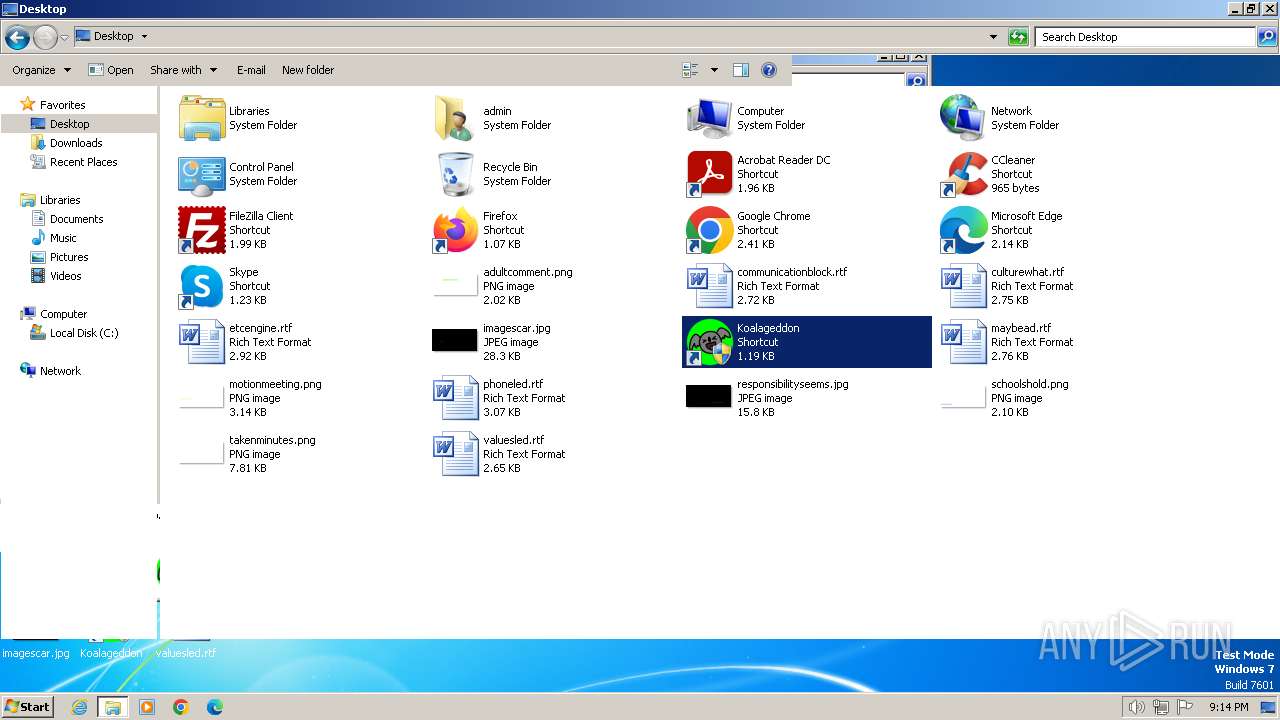Image resolution: width=1280 pixels, height=720 pixels.
Task: Open the view options dropdown arrow
Action: point(714,70)
